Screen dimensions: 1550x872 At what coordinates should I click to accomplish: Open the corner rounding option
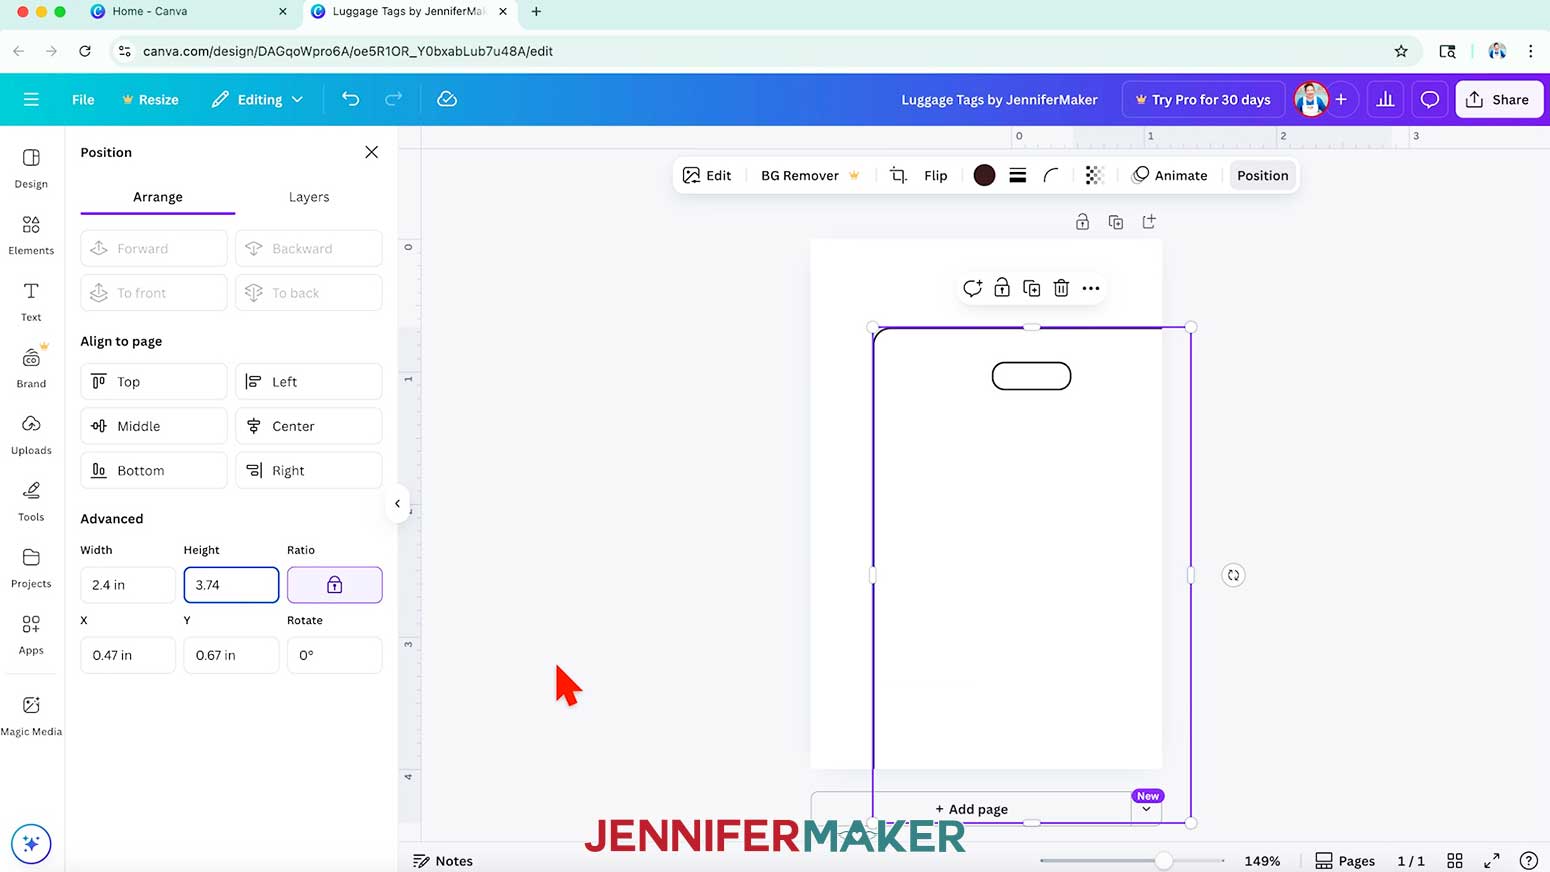[1051, 175]
